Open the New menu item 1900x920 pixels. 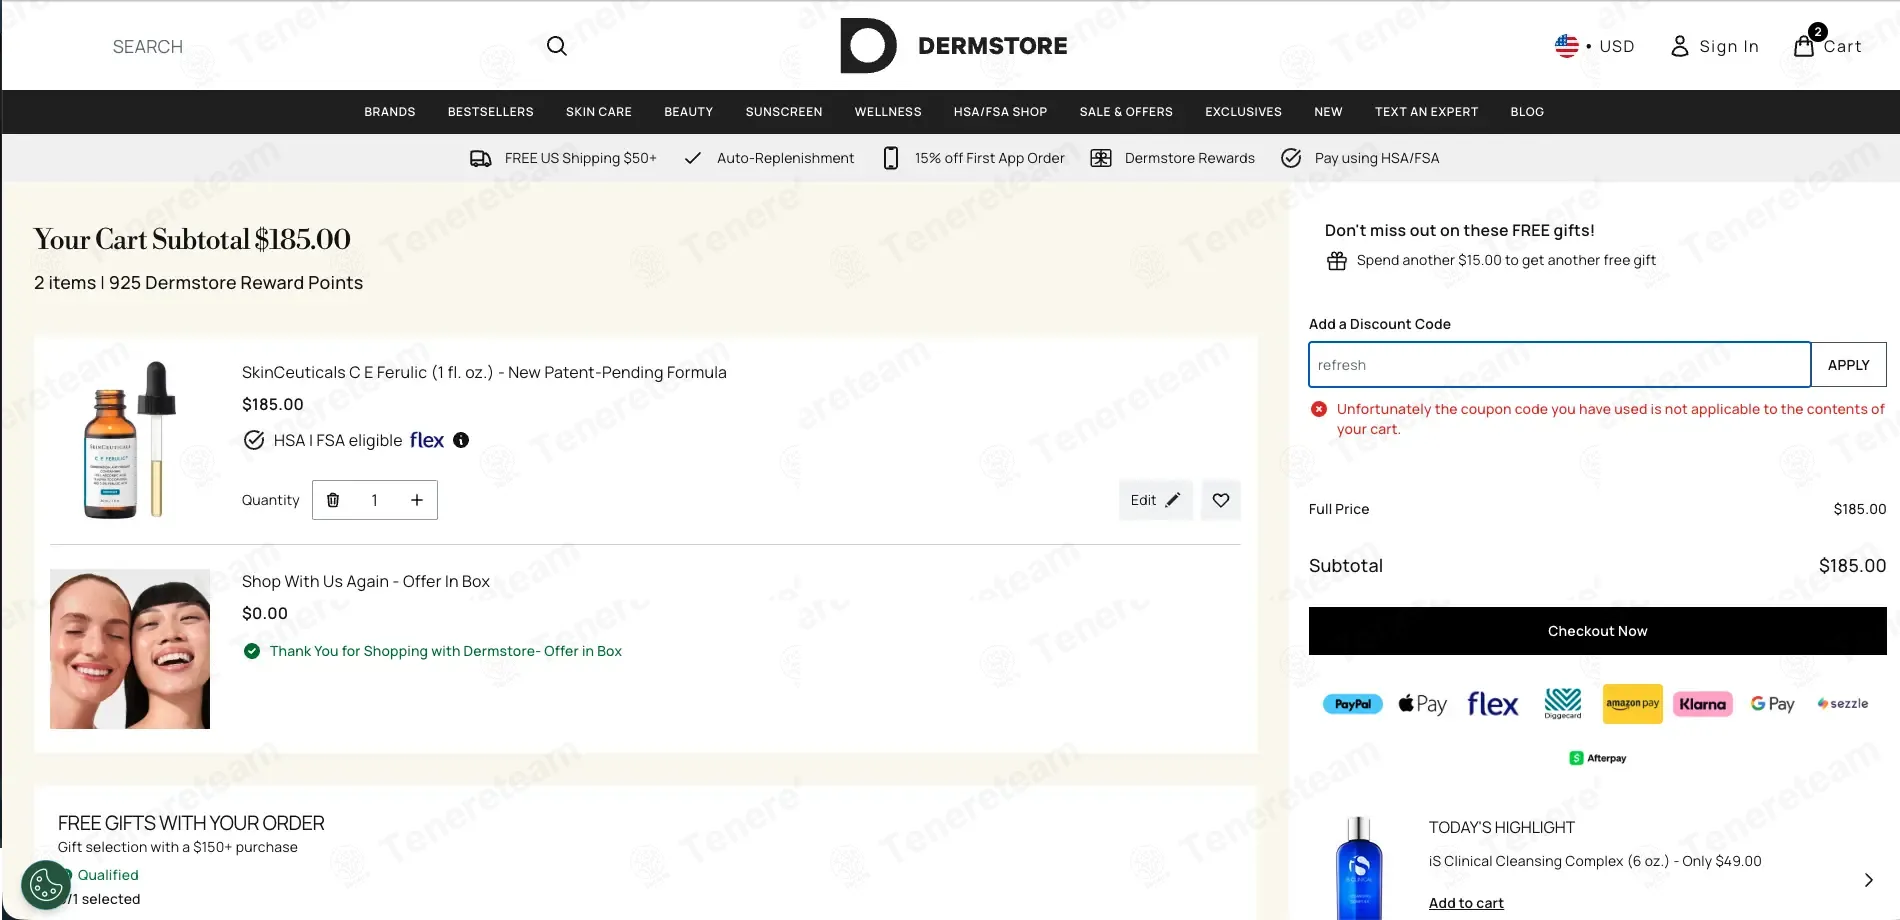click(x=1328, y=112)
